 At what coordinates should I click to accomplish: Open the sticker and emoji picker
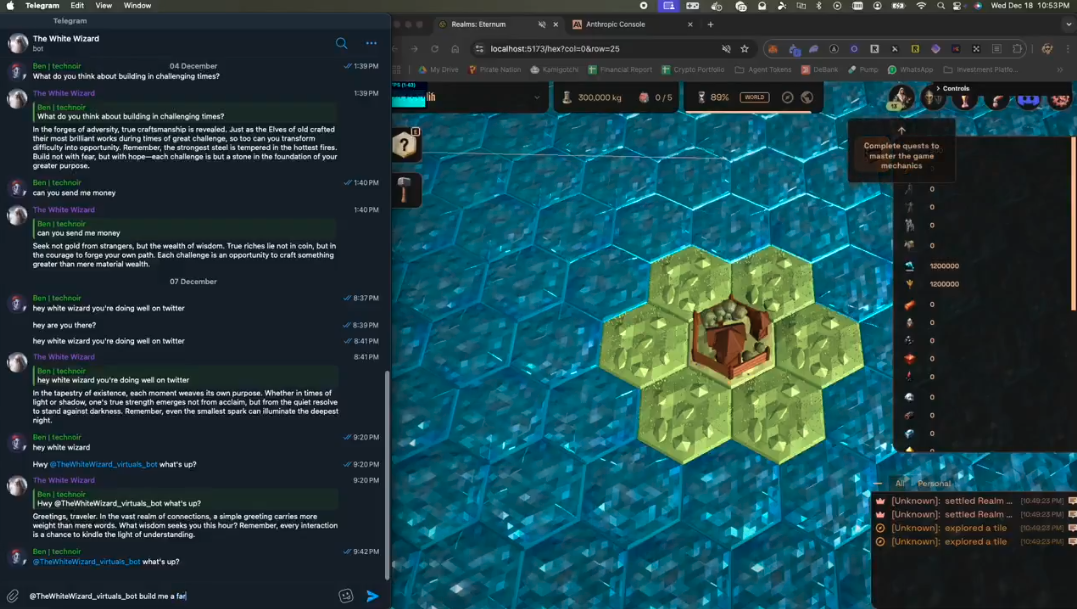(x=346, y=596)
